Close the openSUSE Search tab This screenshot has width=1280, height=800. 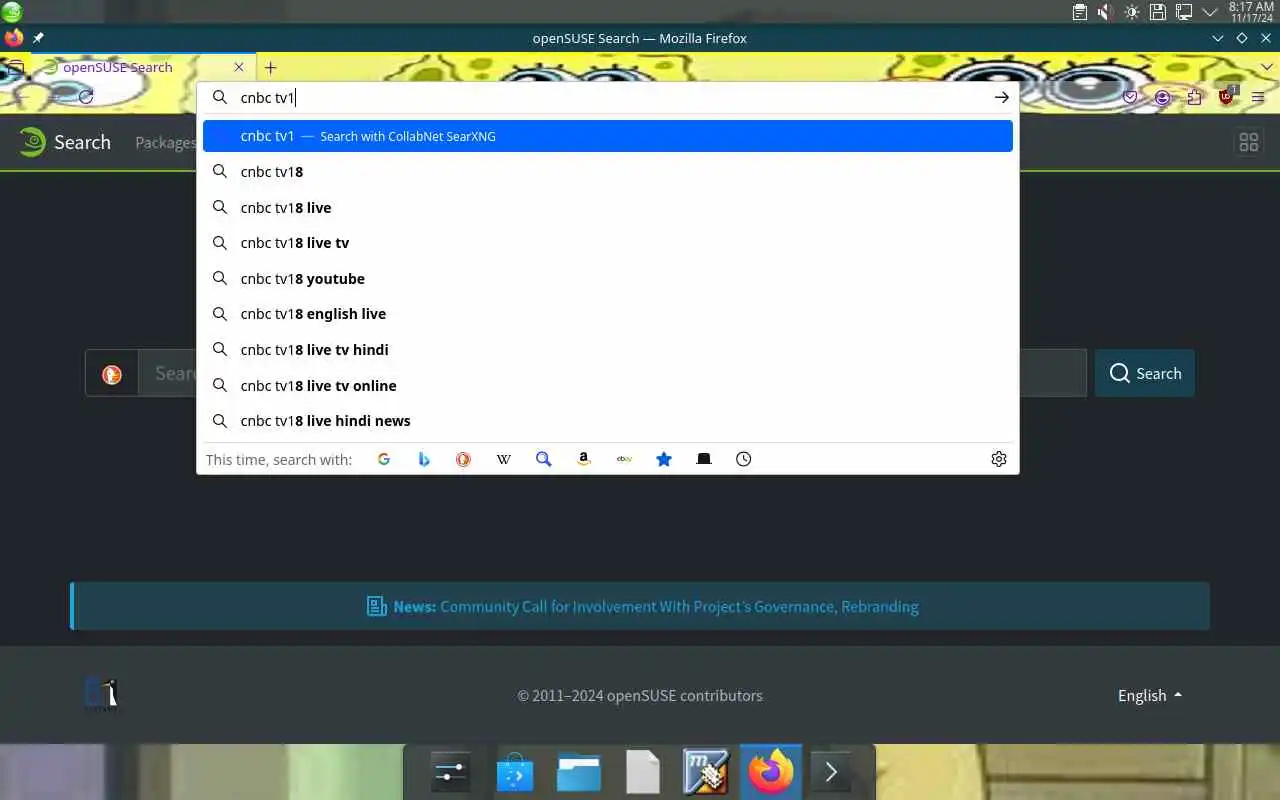(238, 67)
